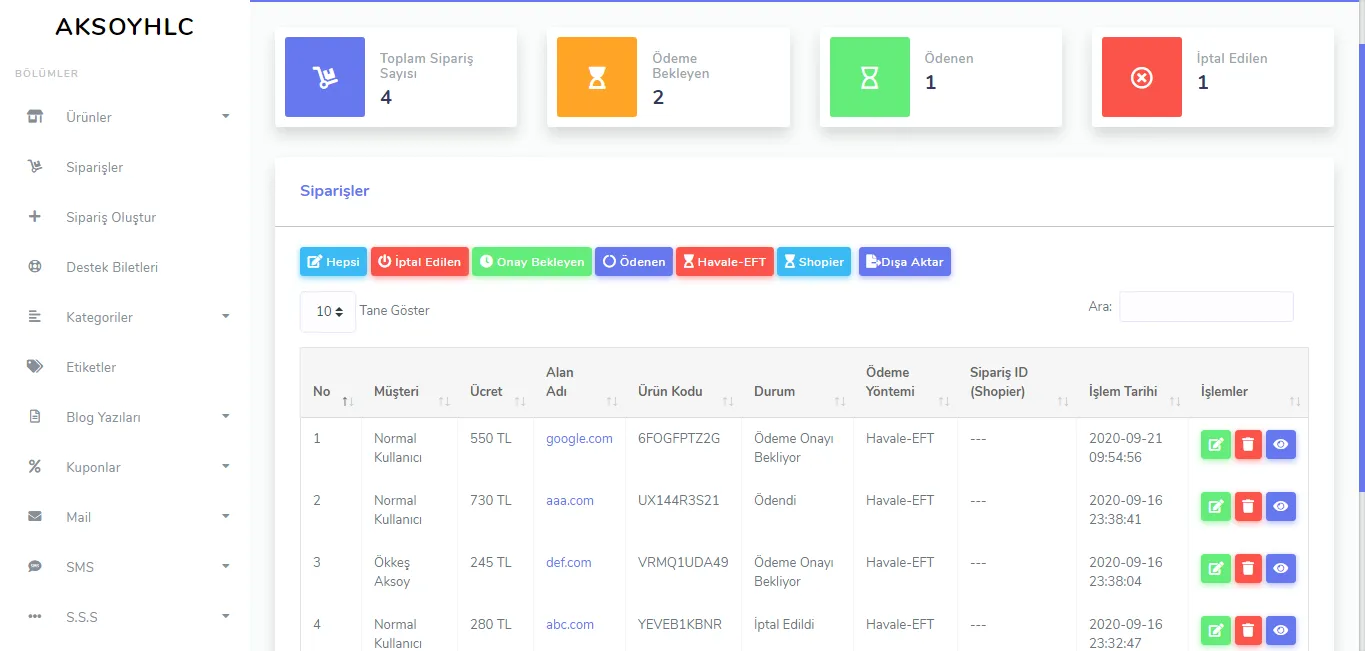
Task: Expand the Ürünler sidebar menu arrow
Action: click(x=226, y=117)
